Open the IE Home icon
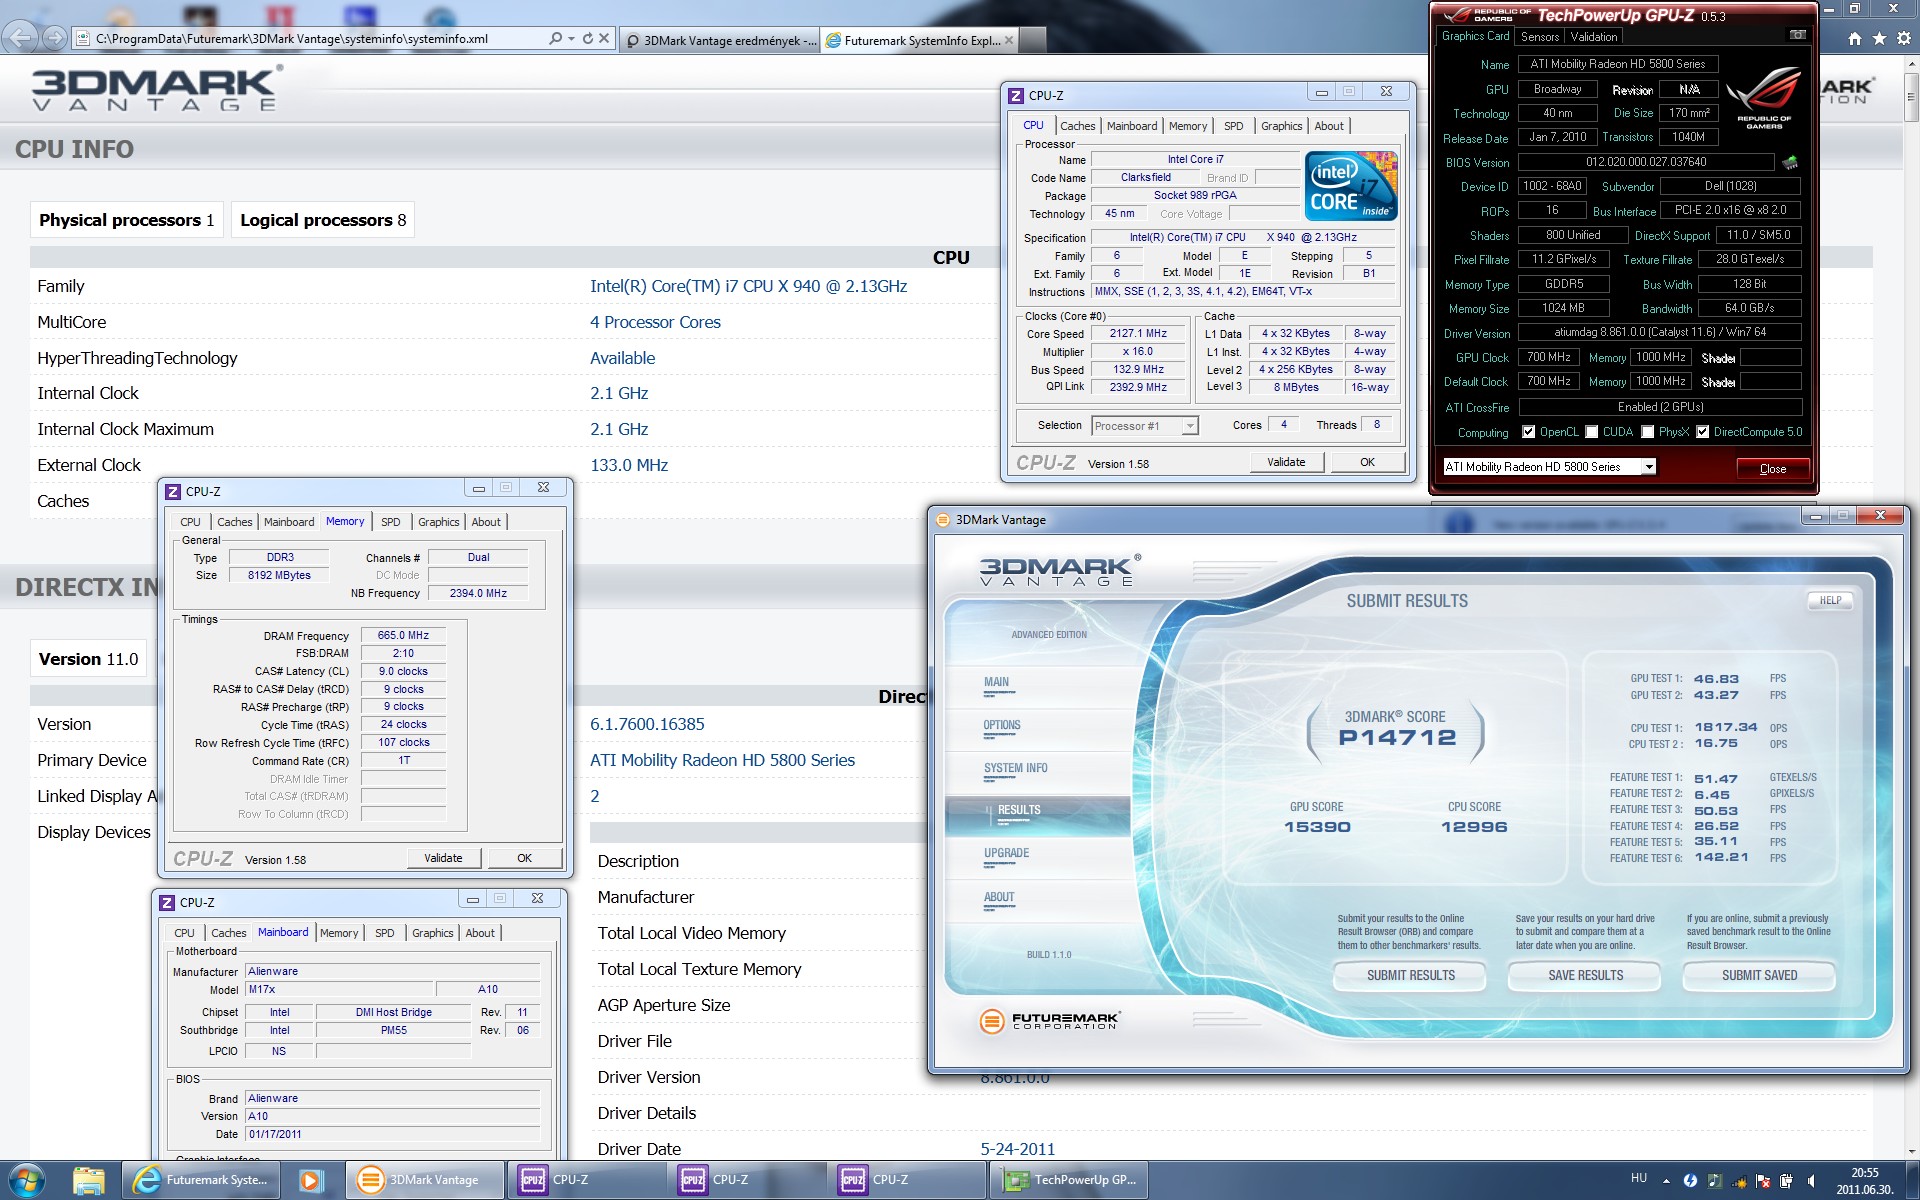Screen dimensions: 1920x1200 coord(1855,39)
